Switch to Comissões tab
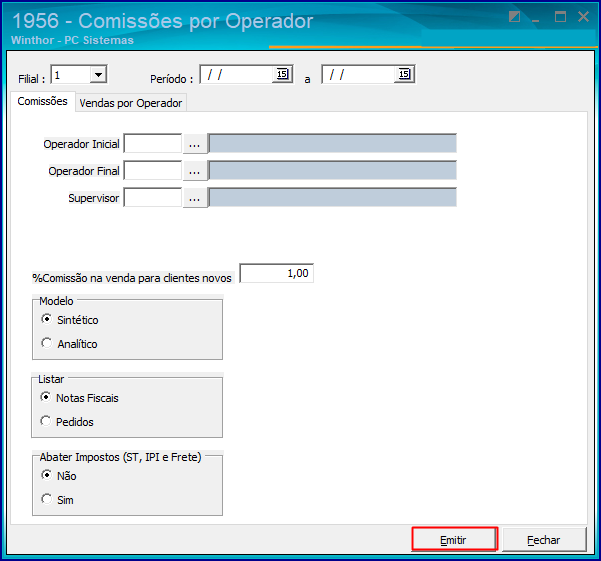The width and height of the screenshot is (601, 561). point(43,101)
